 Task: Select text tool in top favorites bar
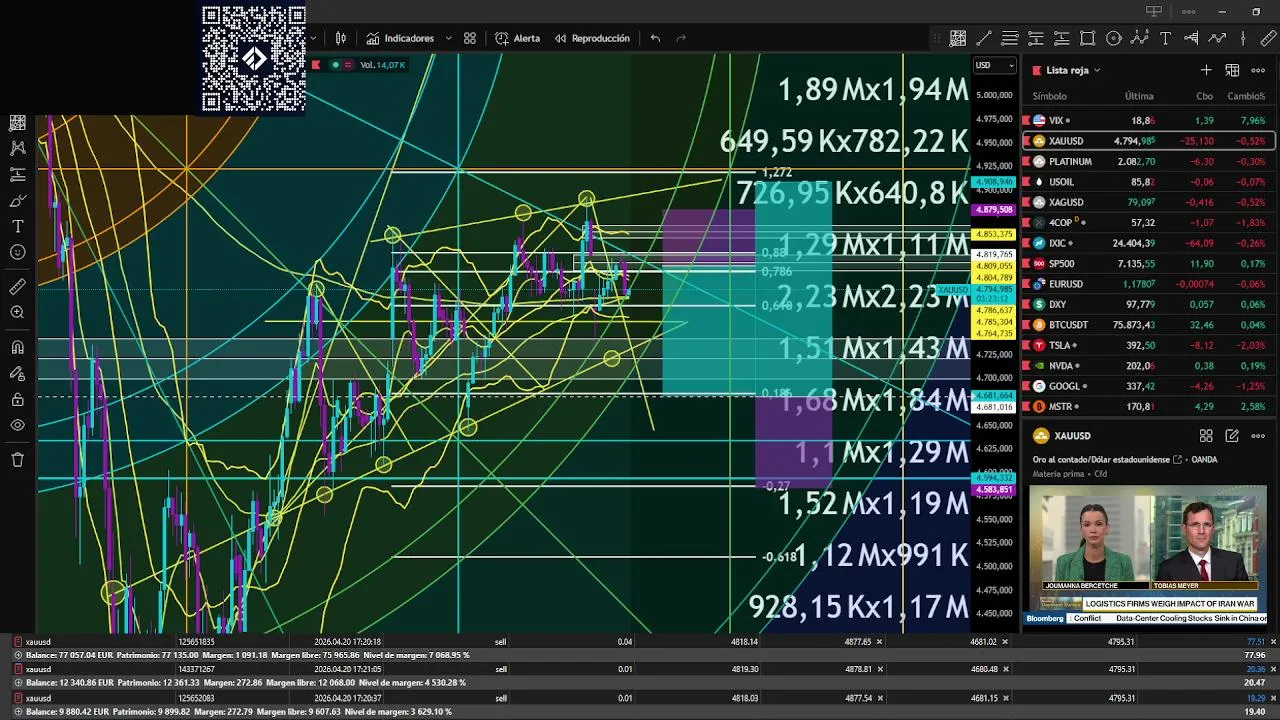coord(1166,38)
